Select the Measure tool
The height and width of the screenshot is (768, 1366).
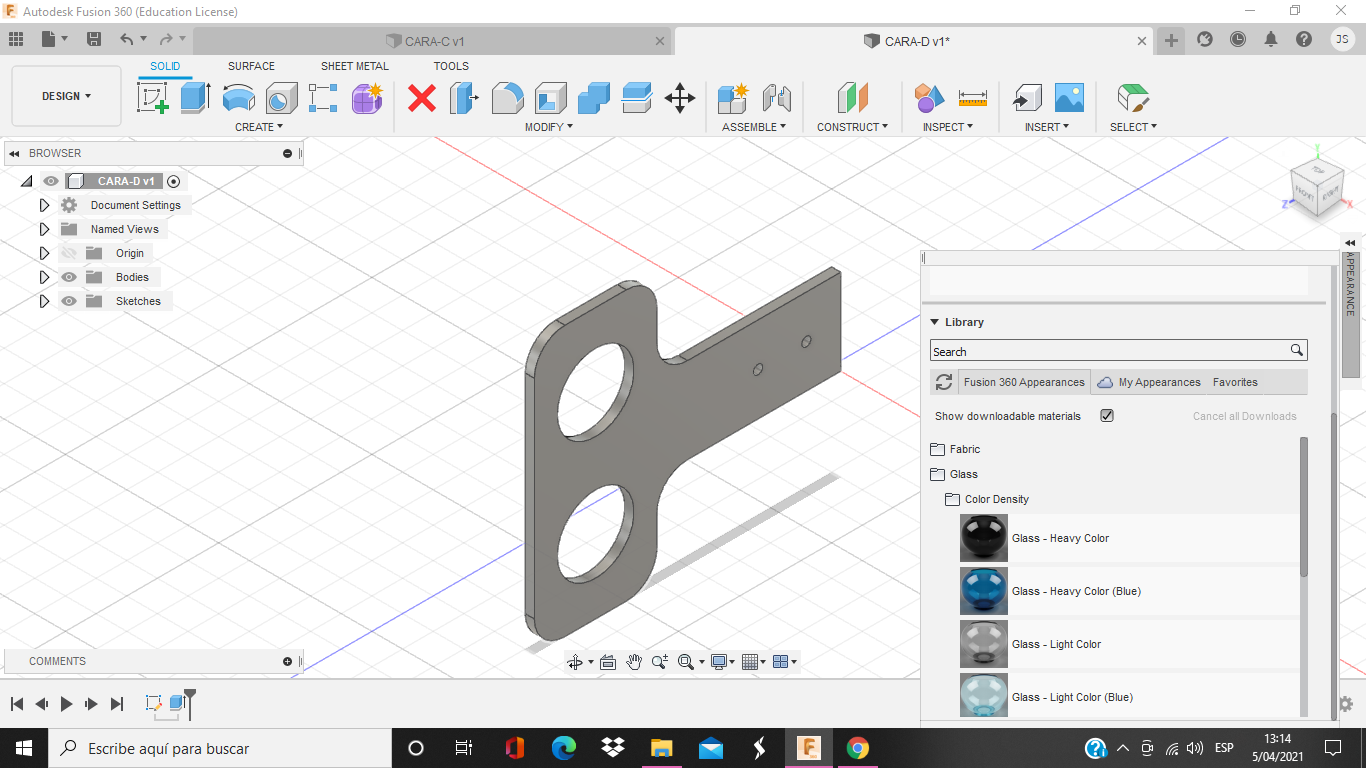tap(972, 98)
